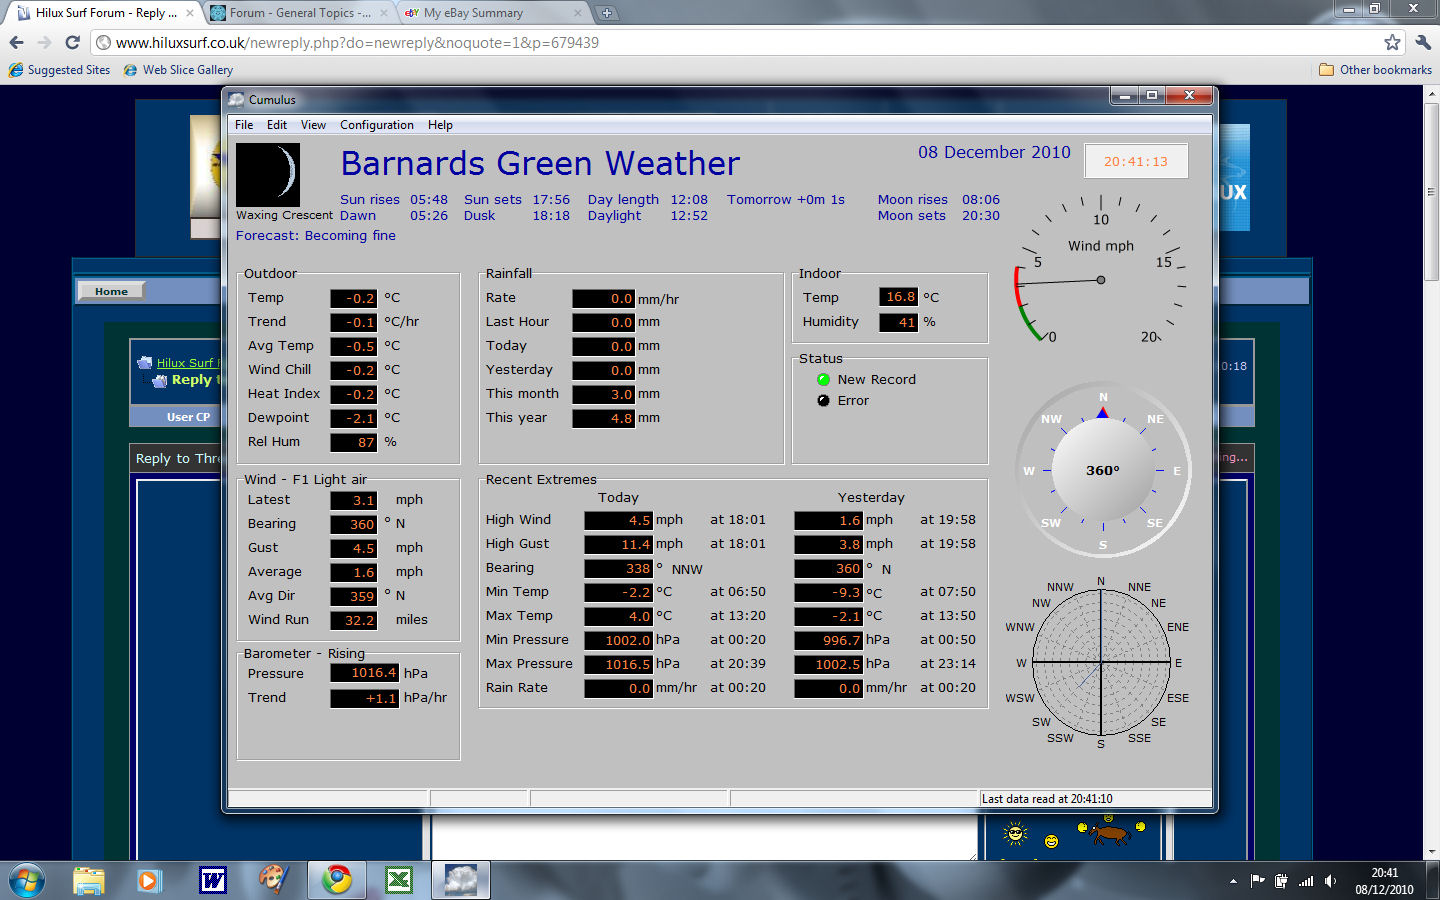Launch Microsoft Word from the taskbar
The width and height of the screenshot is (1440, 900).
(x=213, y=880)
